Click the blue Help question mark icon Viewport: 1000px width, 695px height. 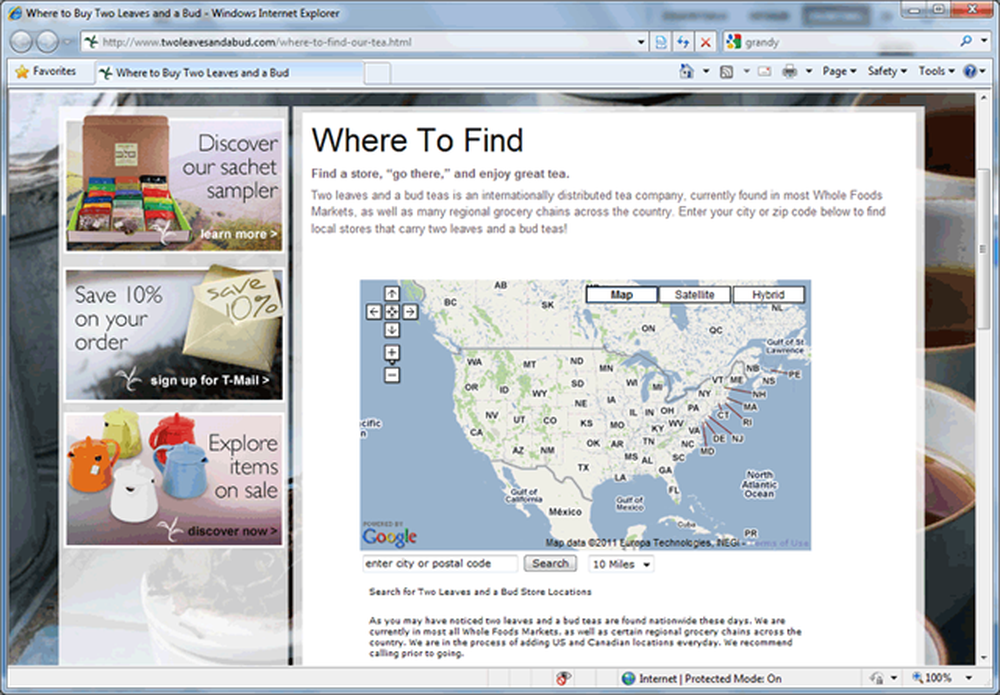coord(970,71)
